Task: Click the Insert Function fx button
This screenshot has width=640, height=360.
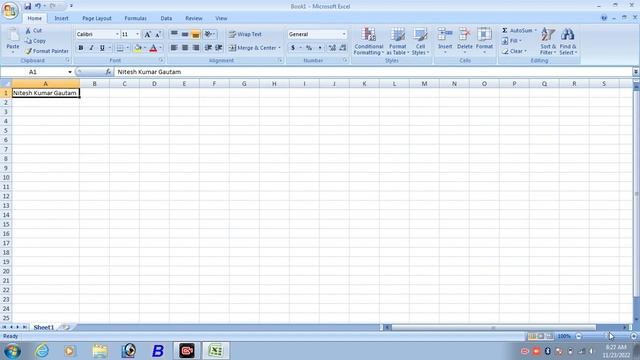Action: (108, 72)
